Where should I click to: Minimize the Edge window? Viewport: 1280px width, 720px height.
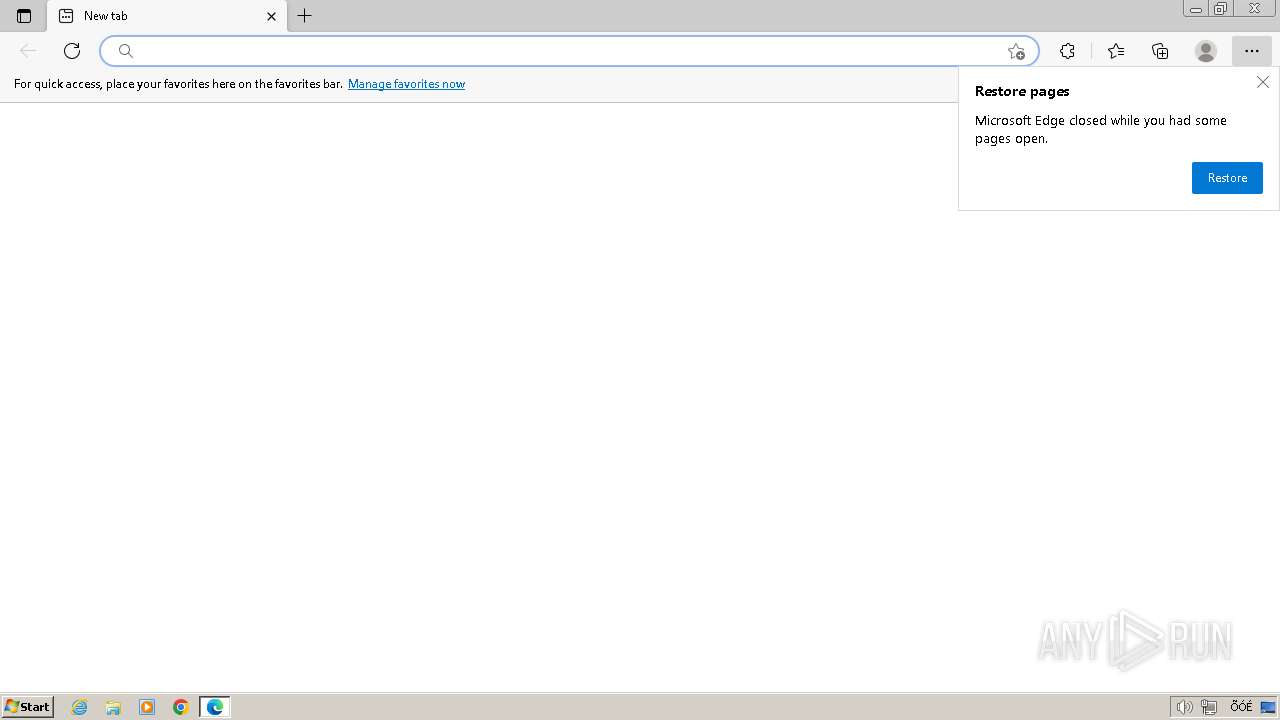[x=1196, y=9]
